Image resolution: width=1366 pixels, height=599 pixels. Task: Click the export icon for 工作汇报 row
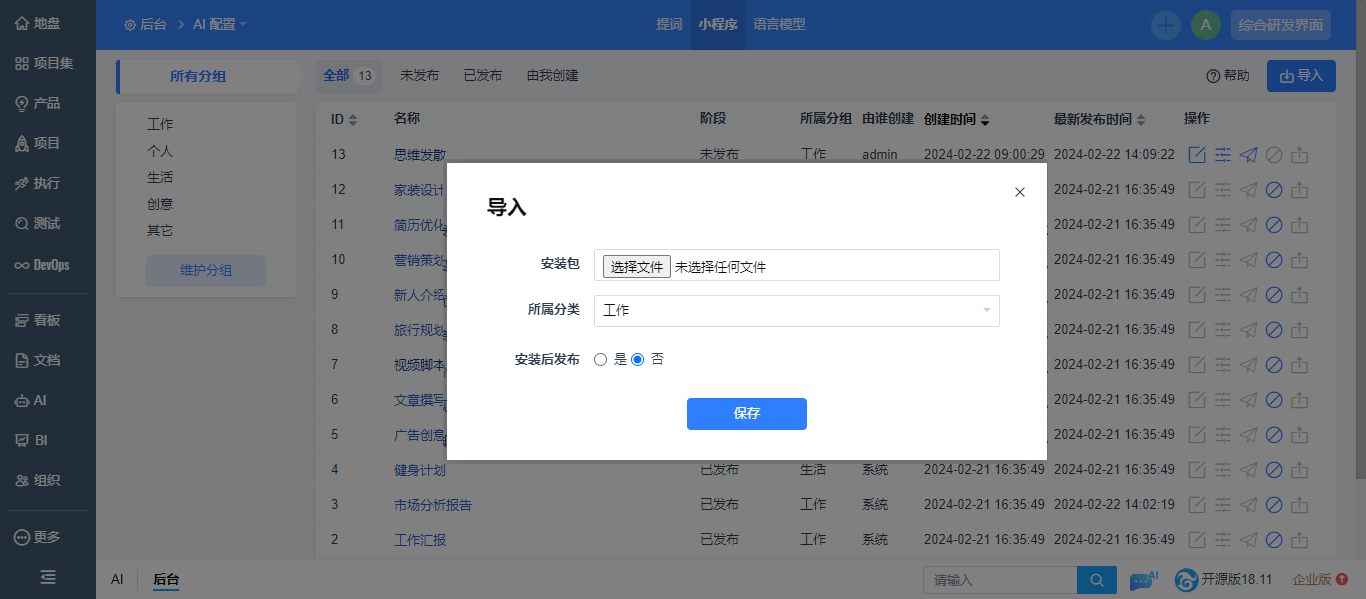click(1300, 540)
